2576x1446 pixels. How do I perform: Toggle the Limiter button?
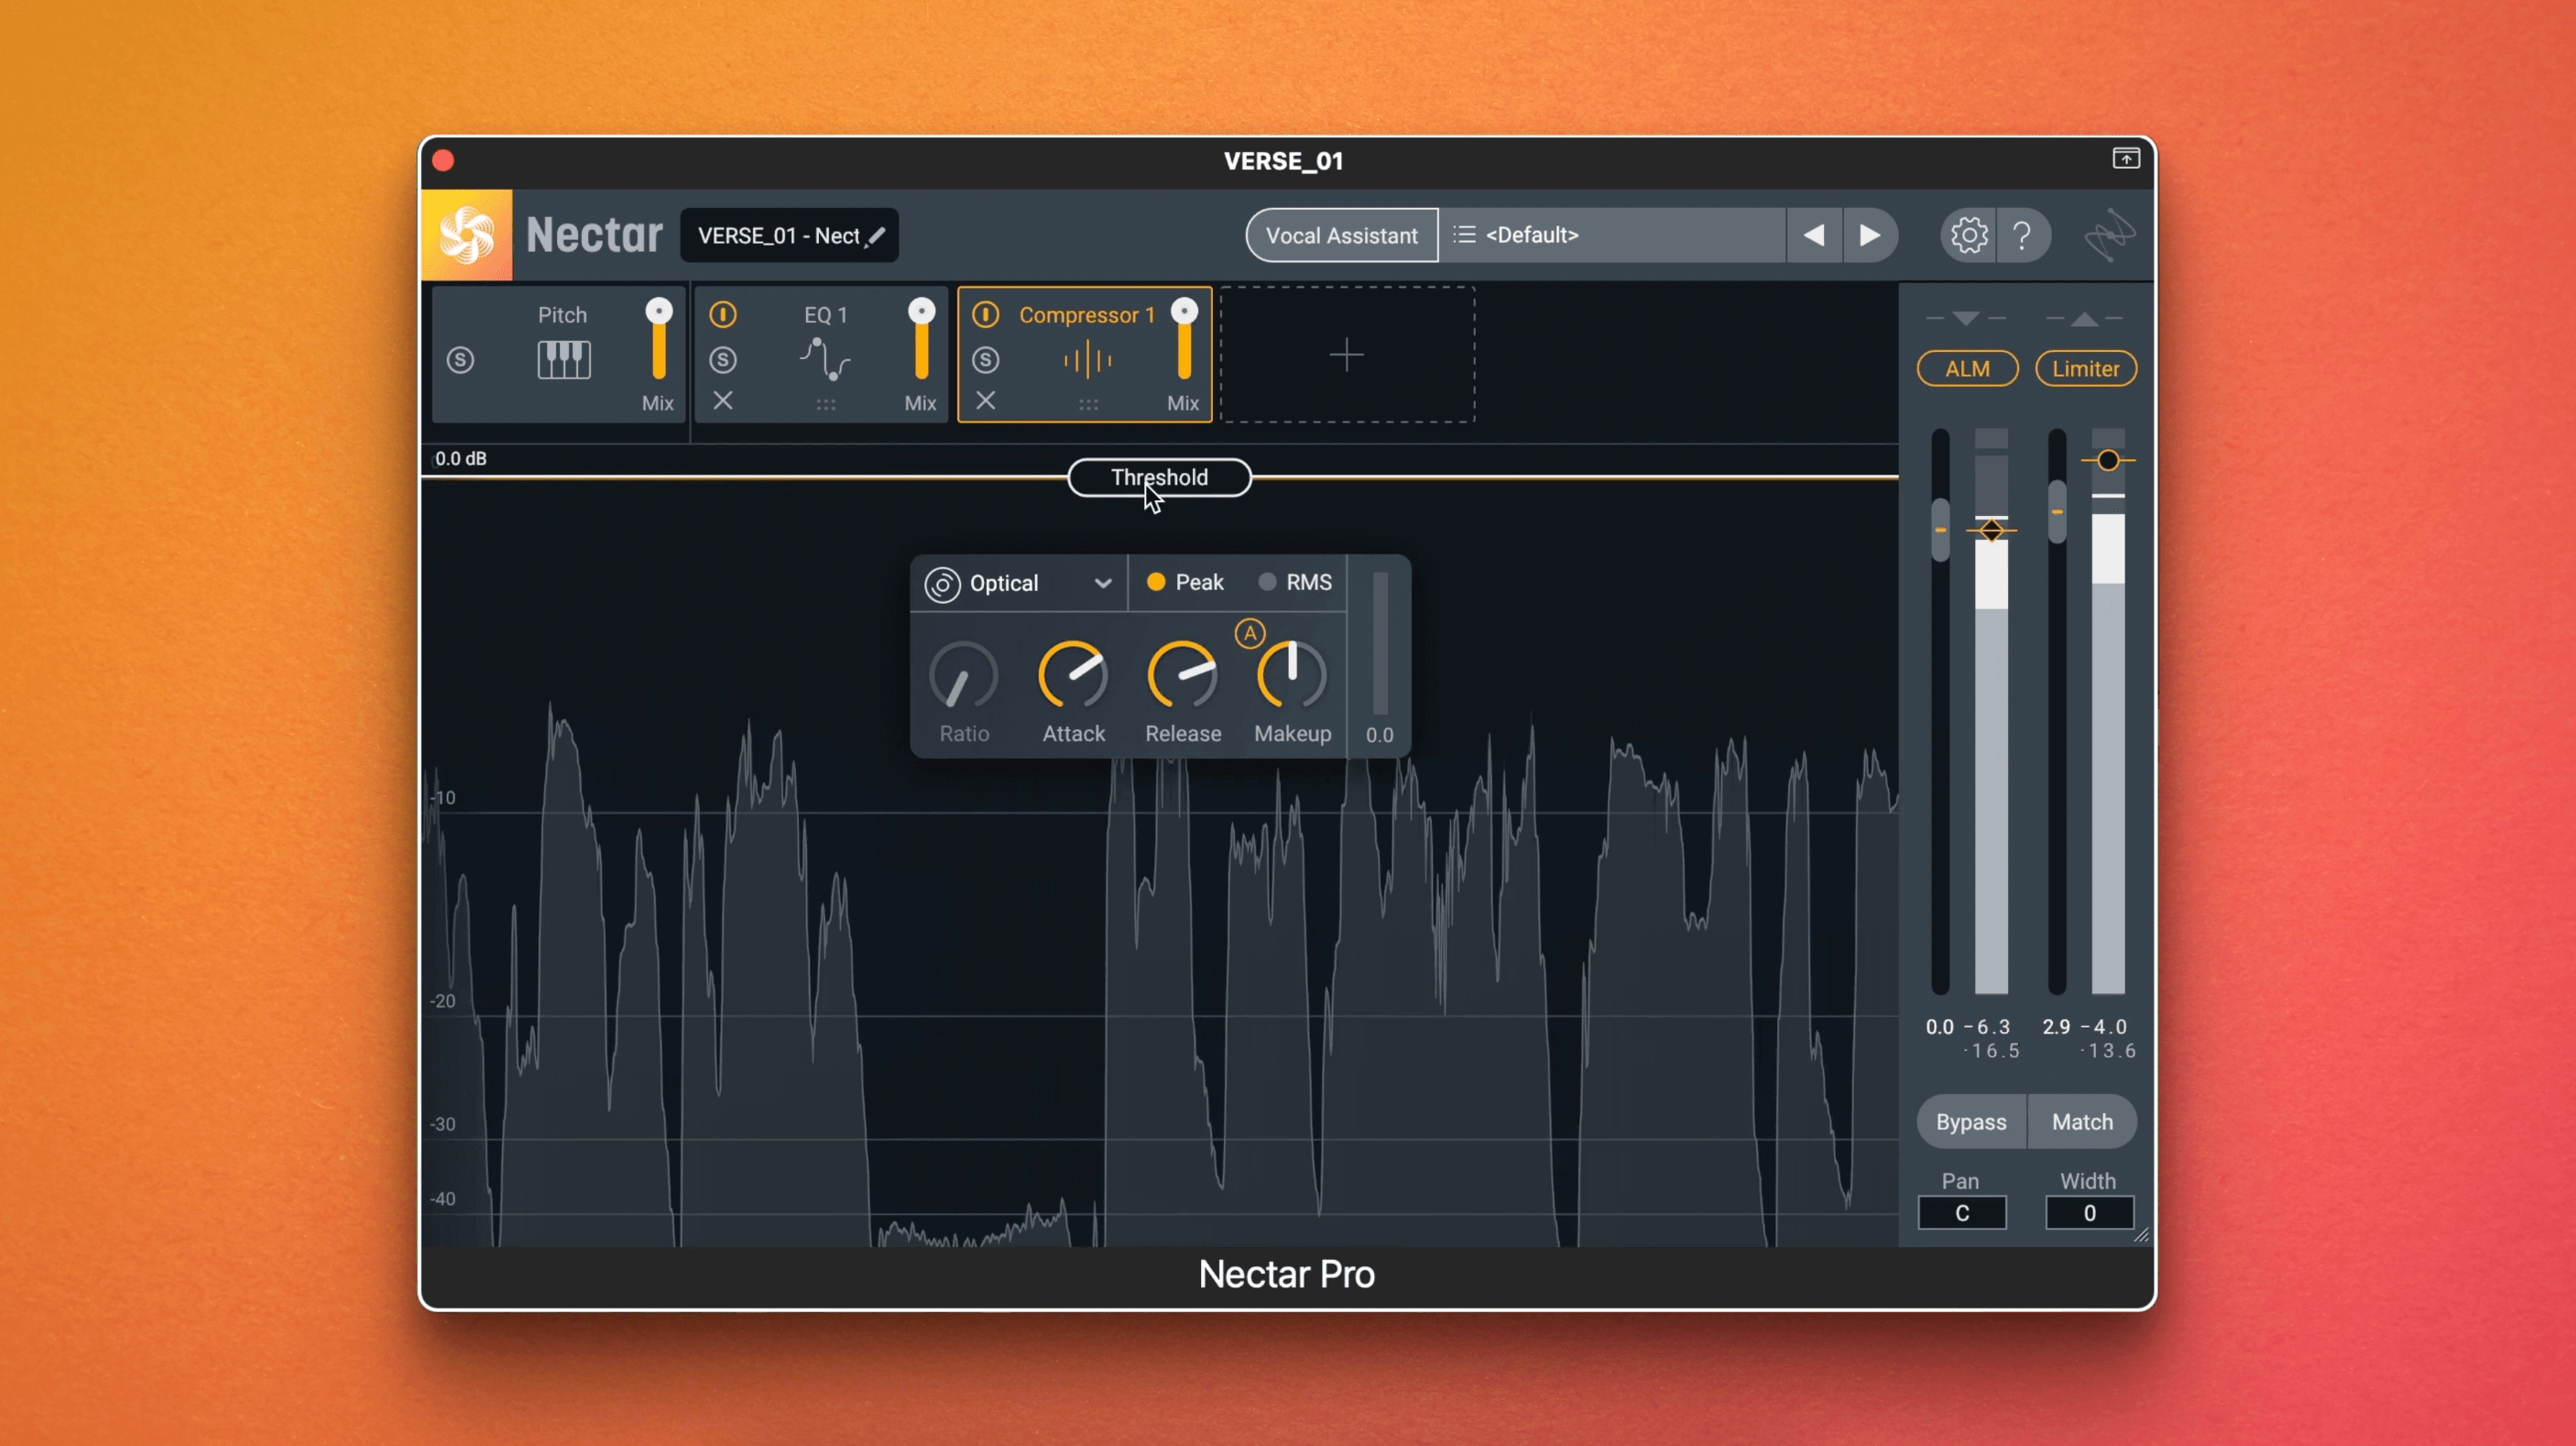point(2086,369)
